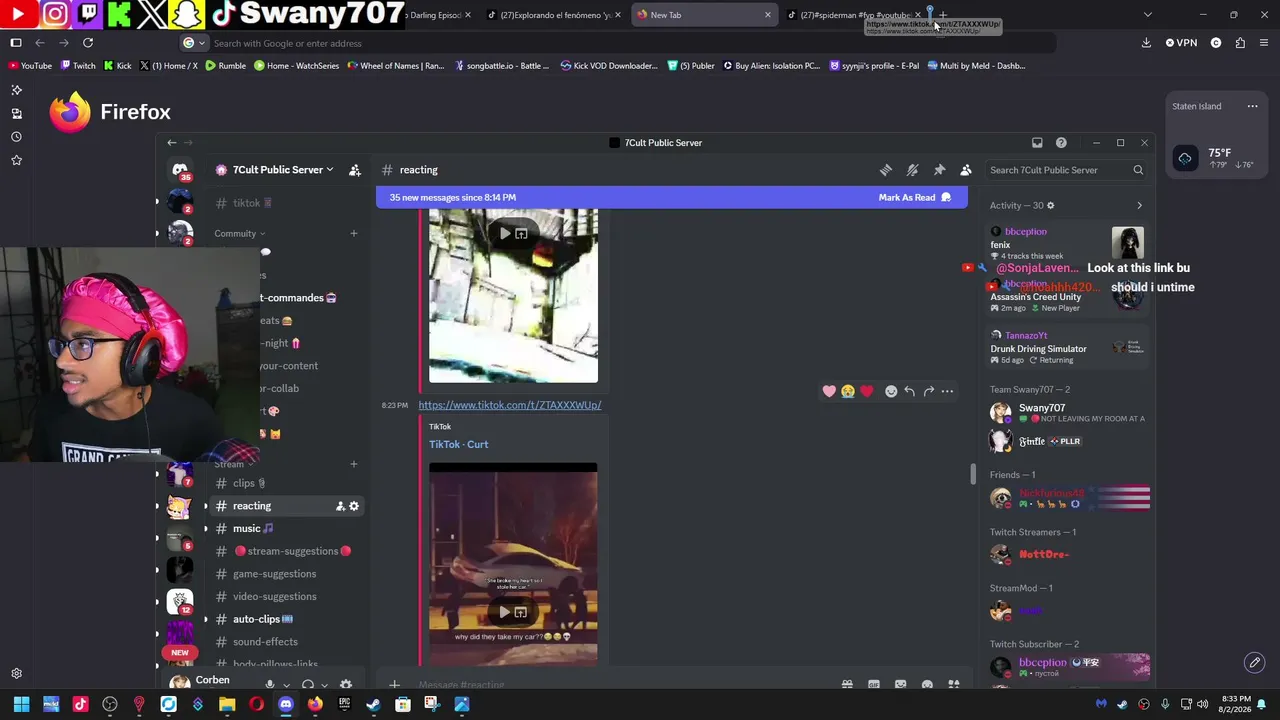Open Discord user settings gear
The width and height of the screenshot is (1280, 720).
pyautogui.click(x=346, y=685)
